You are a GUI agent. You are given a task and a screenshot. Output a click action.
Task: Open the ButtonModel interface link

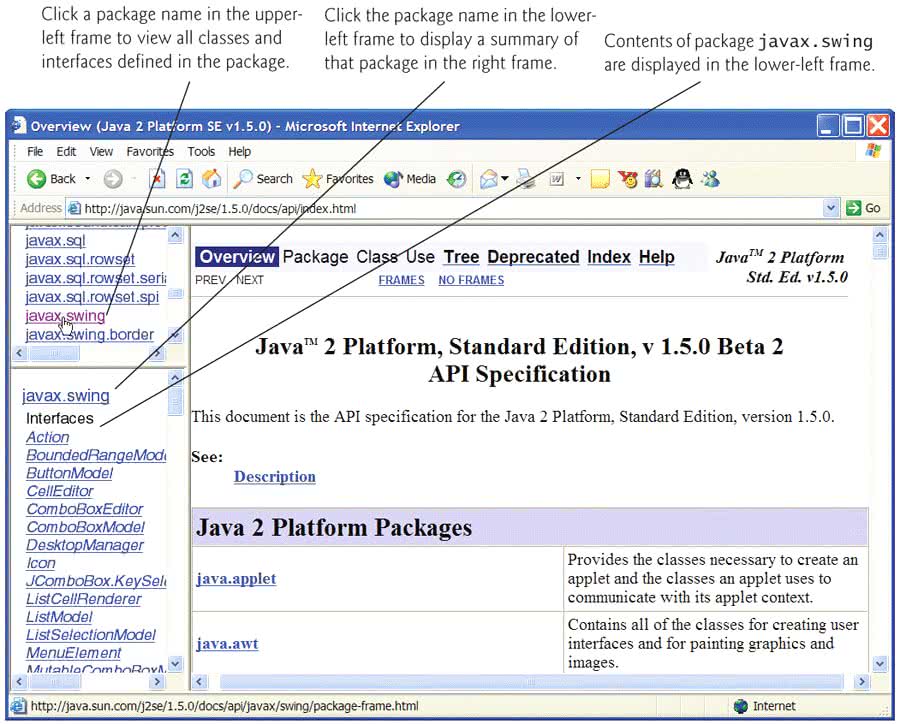click(x=69, y=473)
